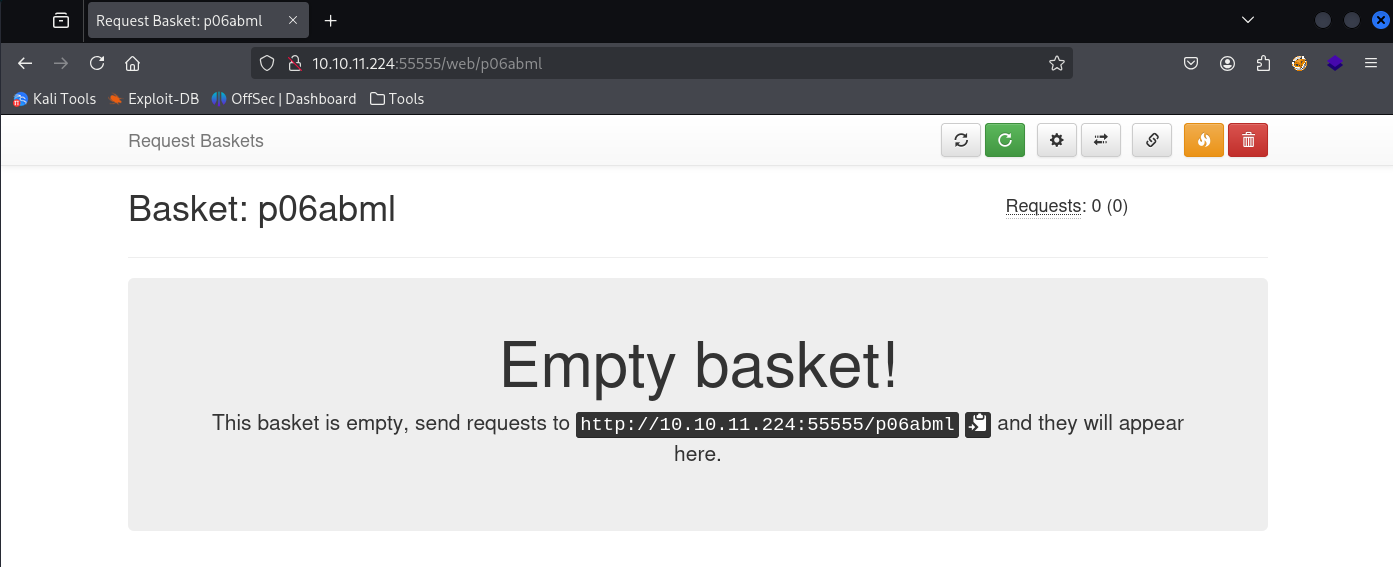Click the Request Baskets home link
This screenshot has height=567, width=1393.
point(196,141)
